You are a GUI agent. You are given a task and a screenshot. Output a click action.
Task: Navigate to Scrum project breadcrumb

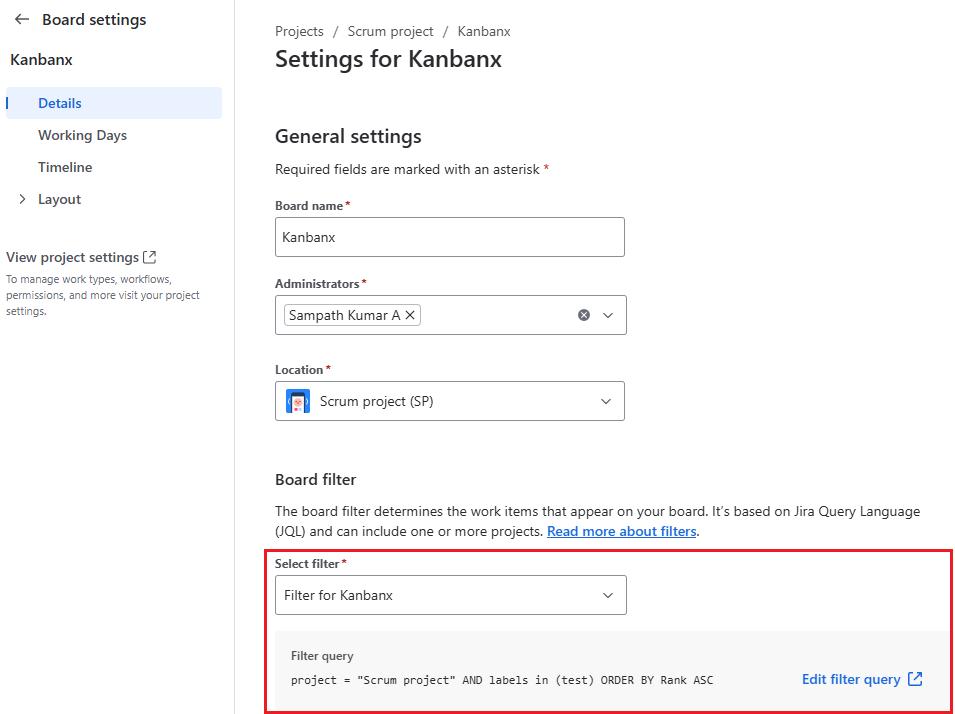pos(390,31)
